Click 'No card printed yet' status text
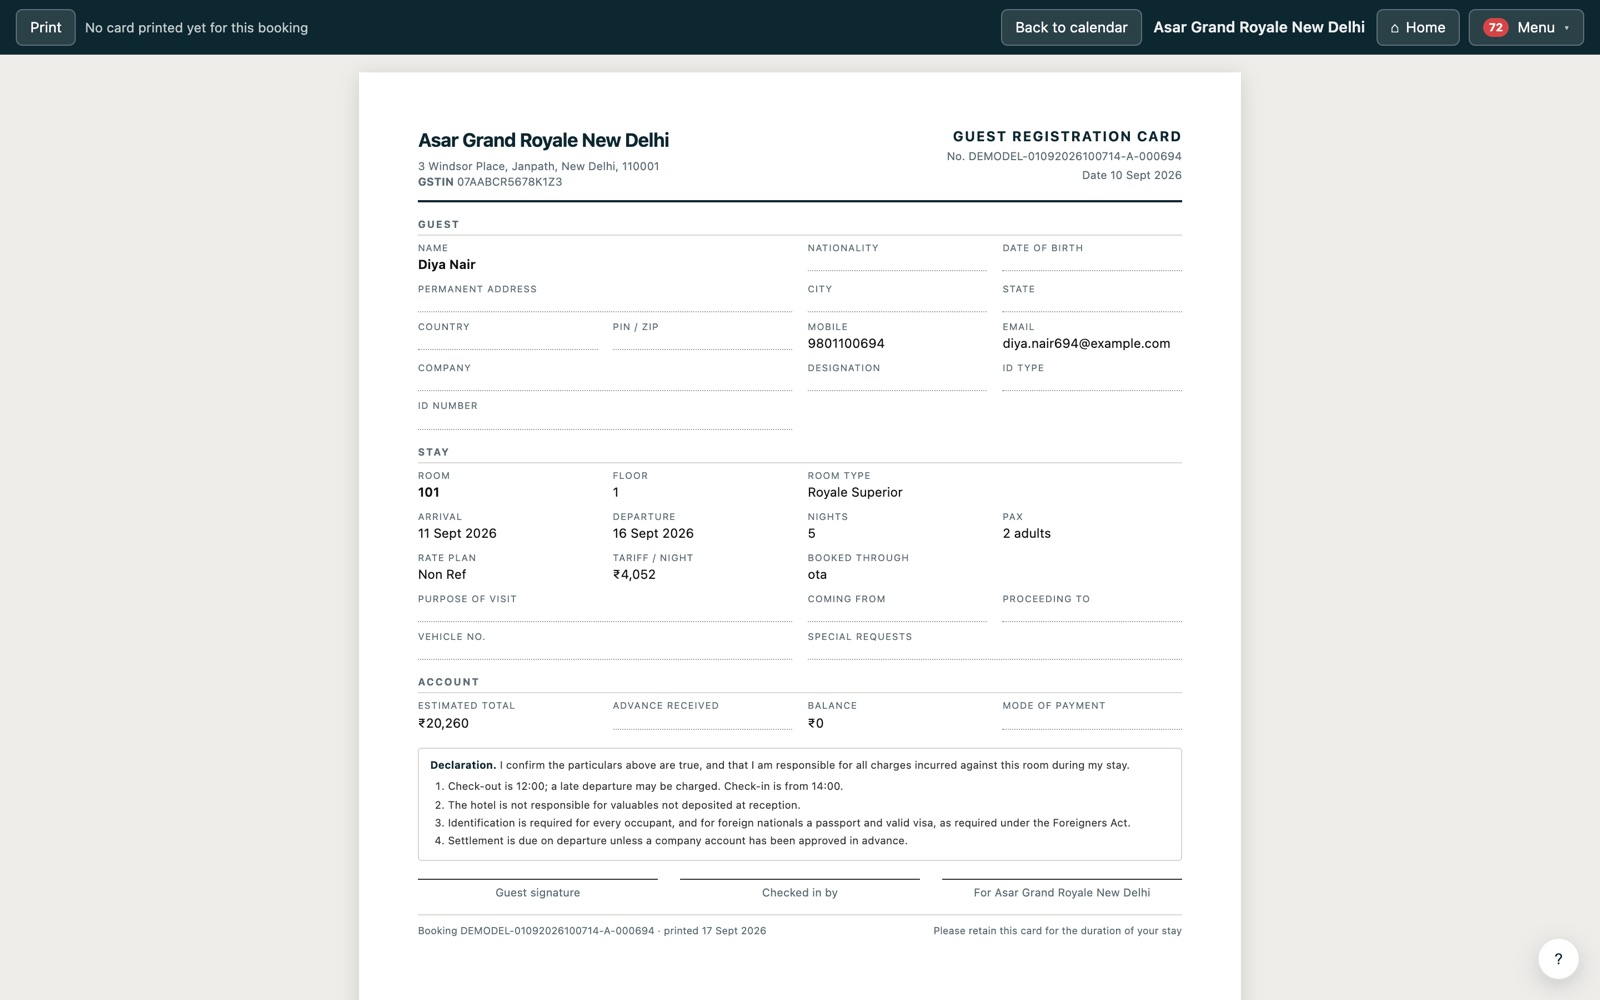The height and width of the screenshot is (1000, 1600). (196, 27)
